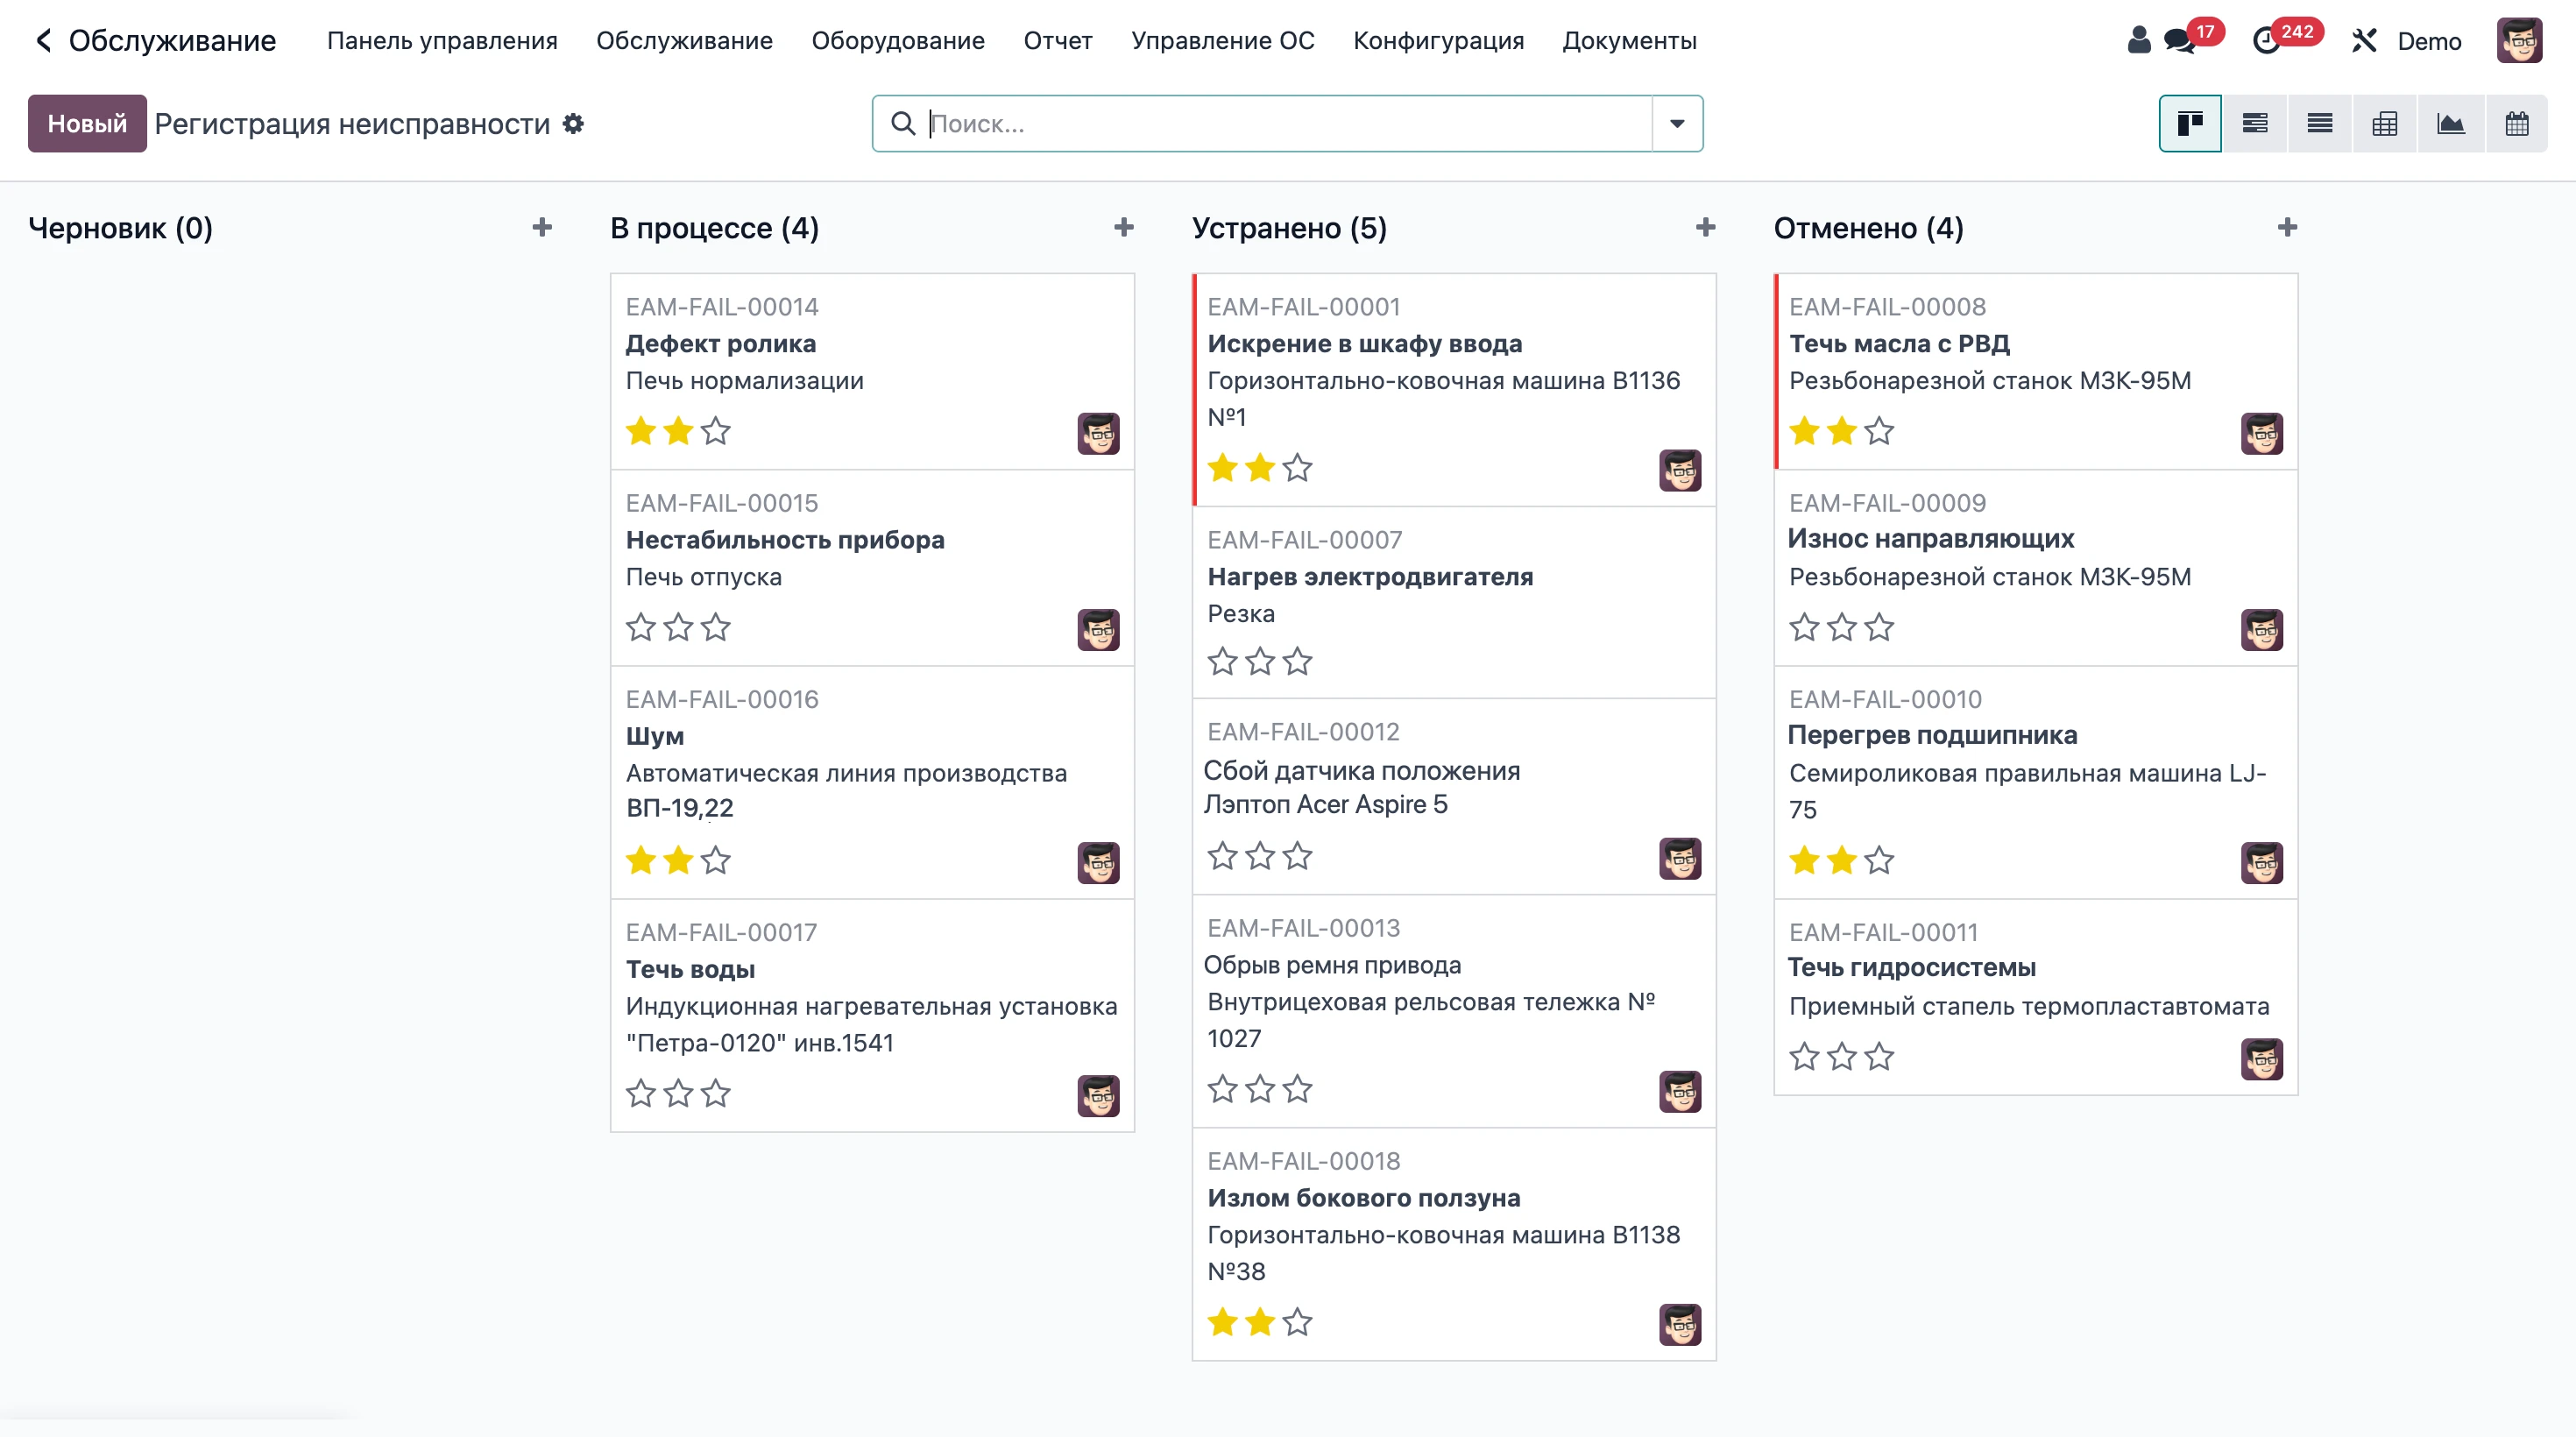Click the assignee avatar on EAM-FAIL-00017
The height and width of the screenshot is (1437, 2576).
[1098, 1096]
